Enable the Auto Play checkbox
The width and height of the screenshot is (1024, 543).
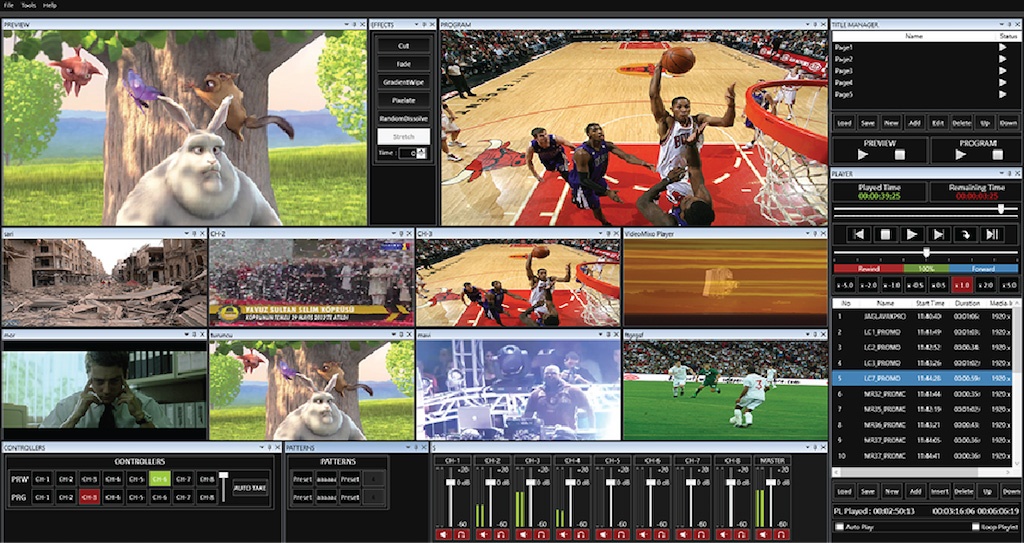pos(839,527)
